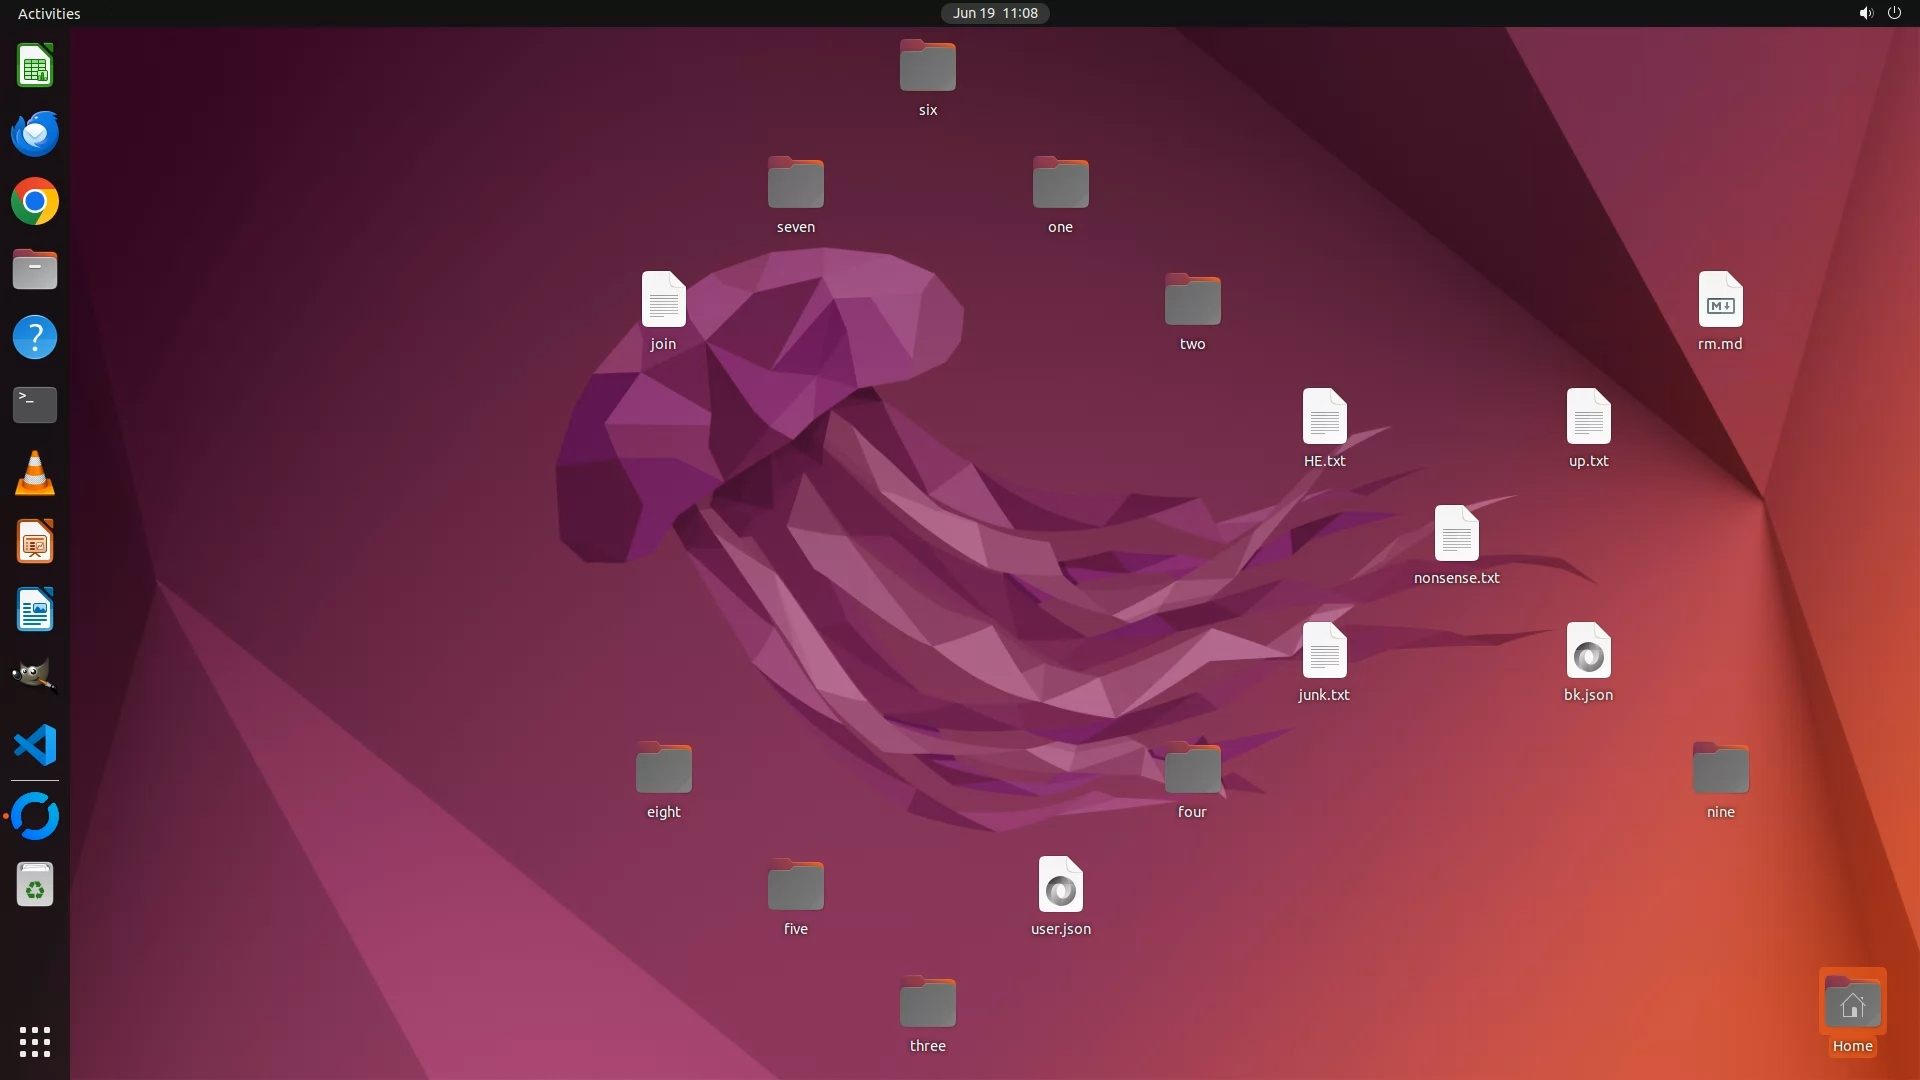
Task: Open Google Chrome in the dock
Action: coord(35,202)
